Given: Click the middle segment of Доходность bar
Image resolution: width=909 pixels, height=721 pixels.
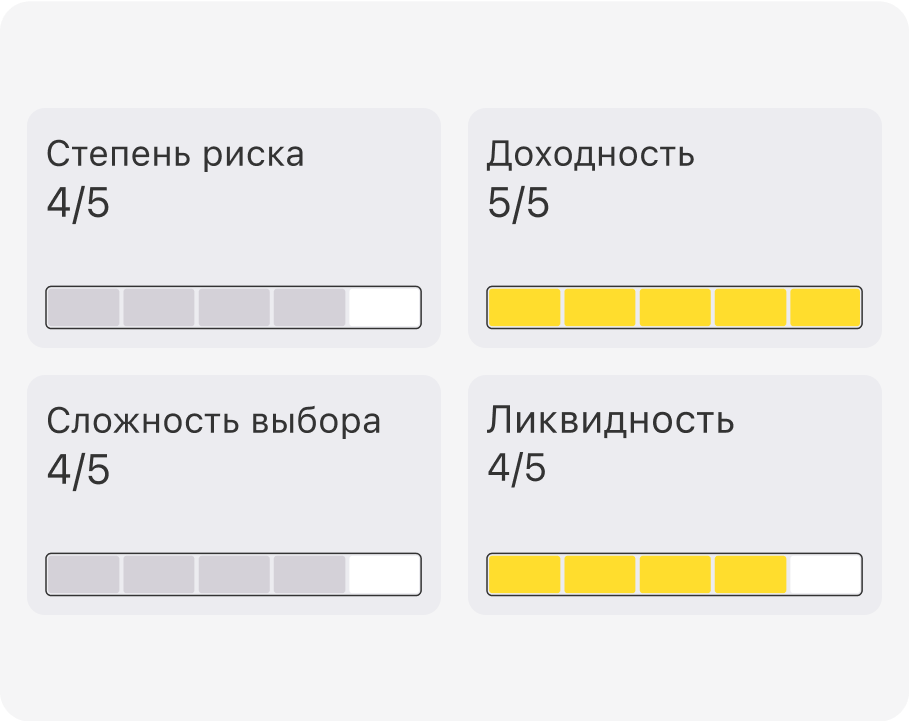Looking at the screenshot, I should click(675, 307).
